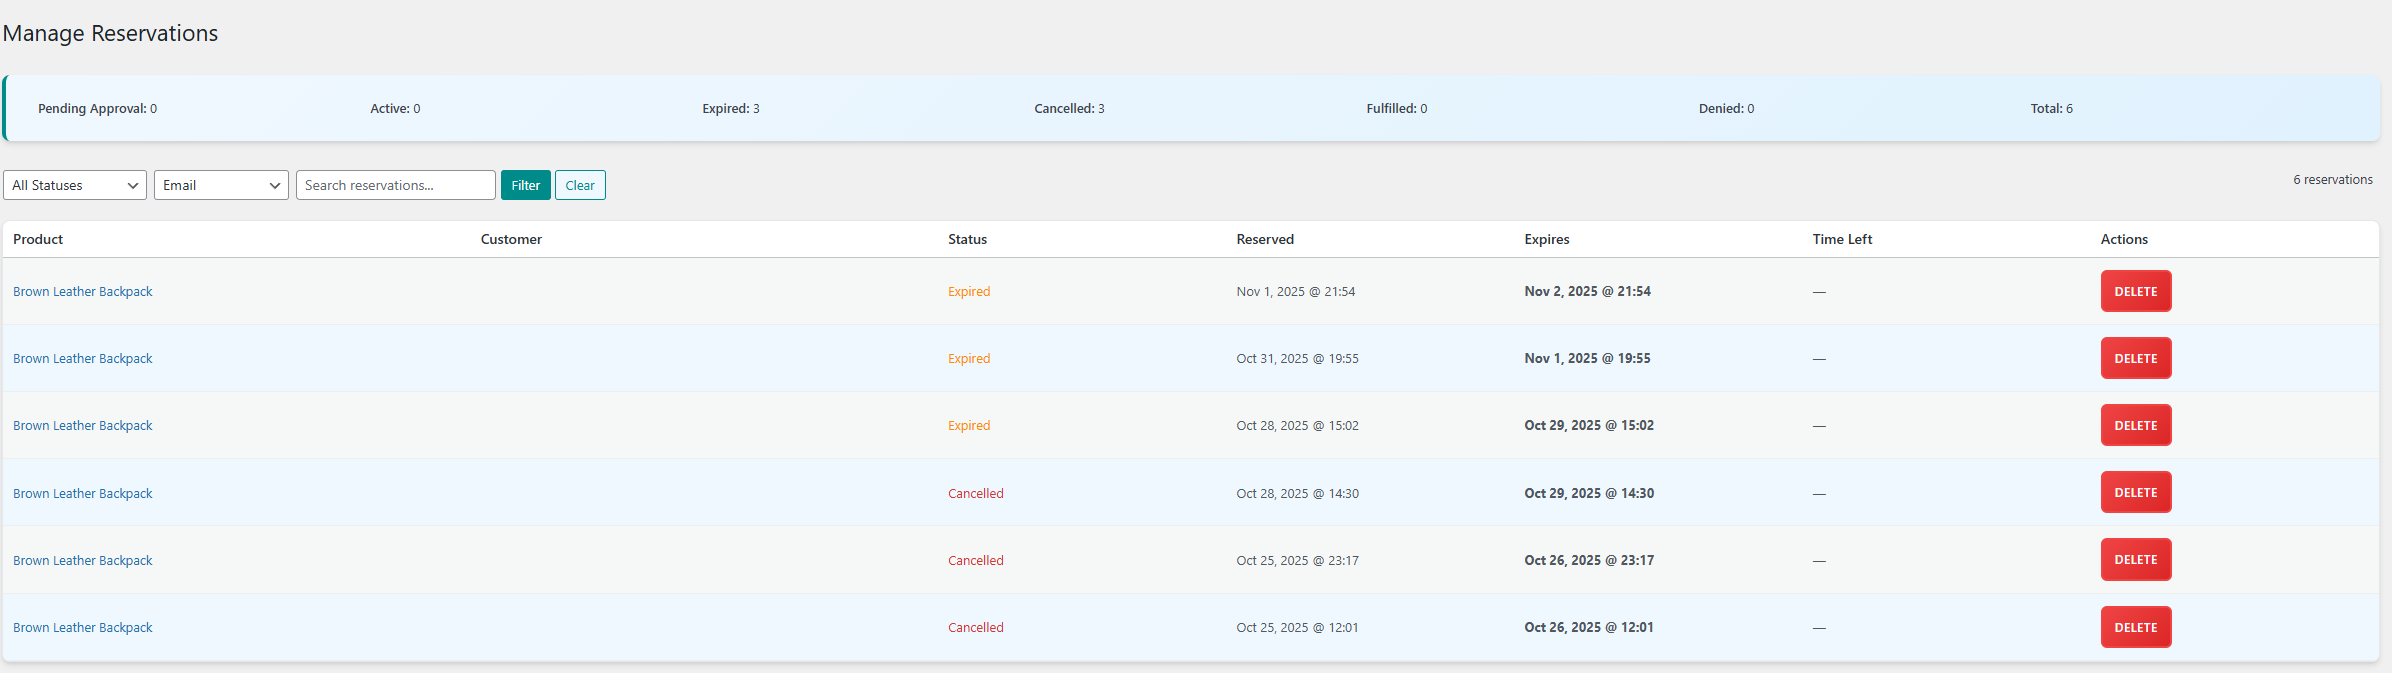Open Brown Leather Backpack link in fifth row
2392x673 pixels.
tap(83, 561)
